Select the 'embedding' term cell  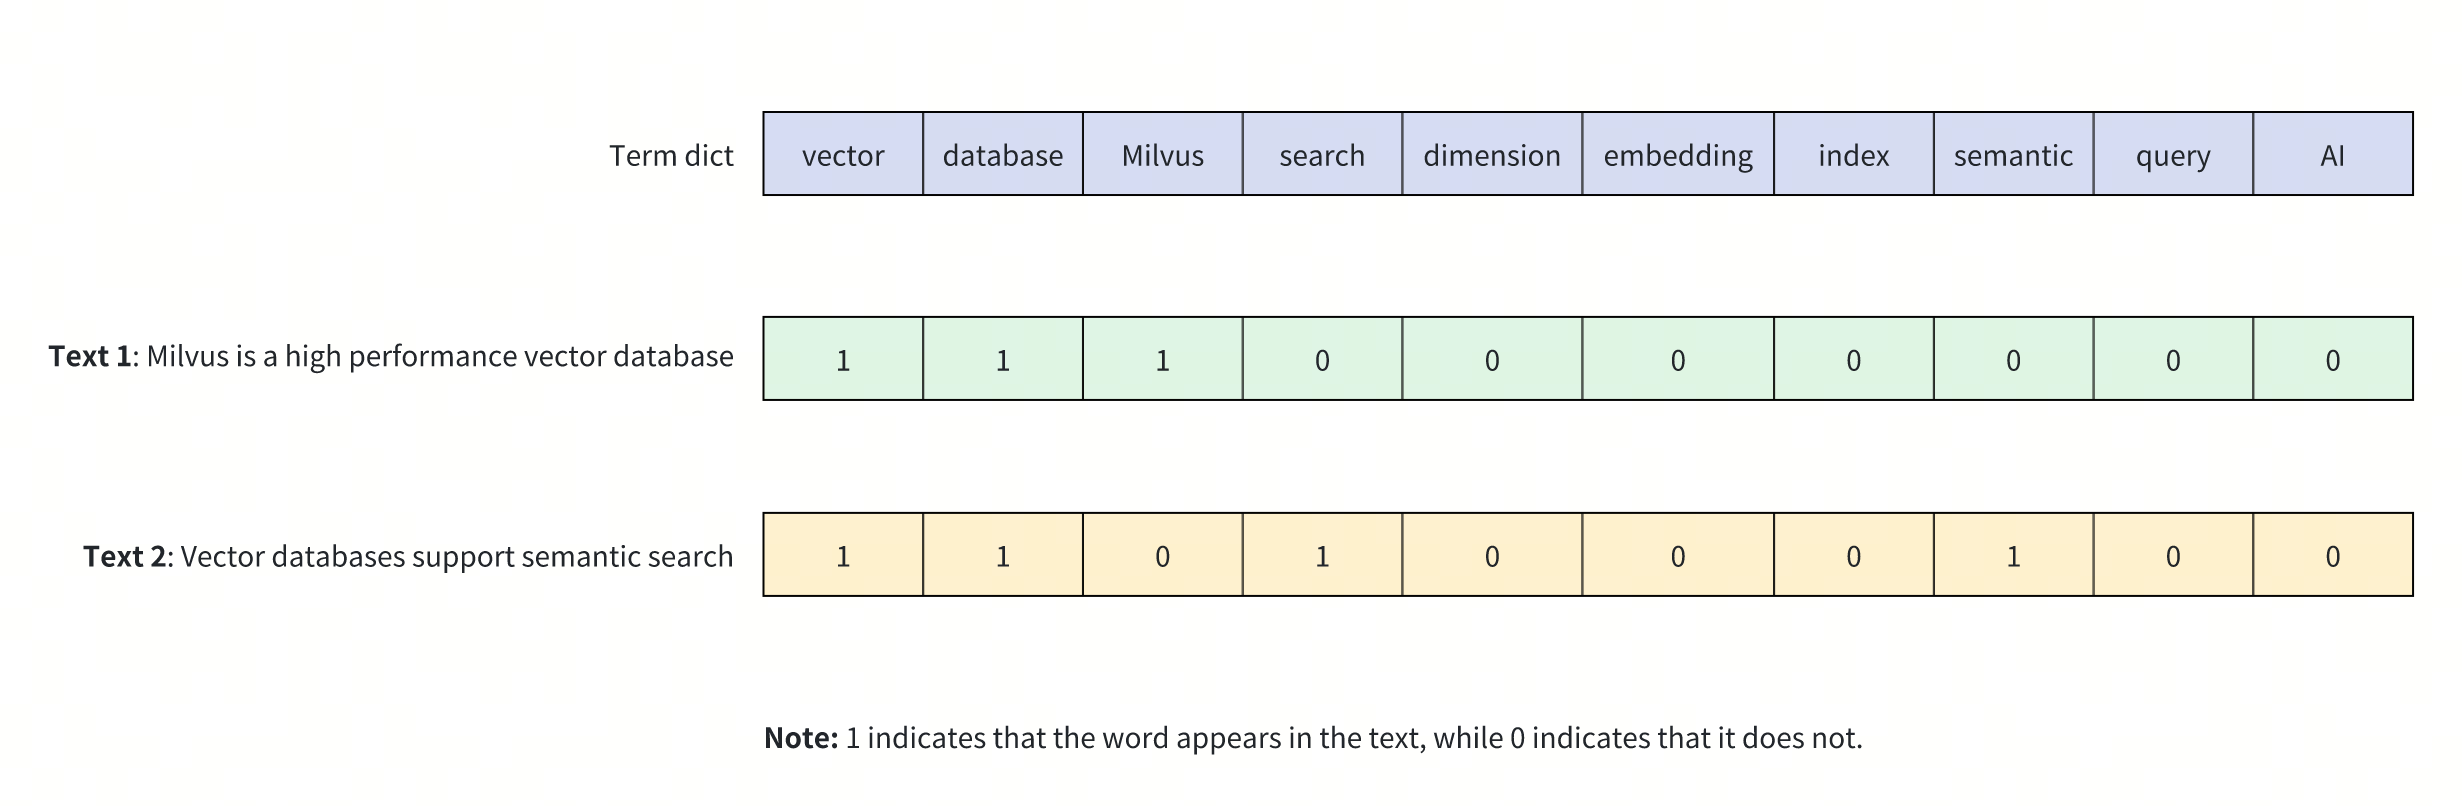click(1678, 155)
